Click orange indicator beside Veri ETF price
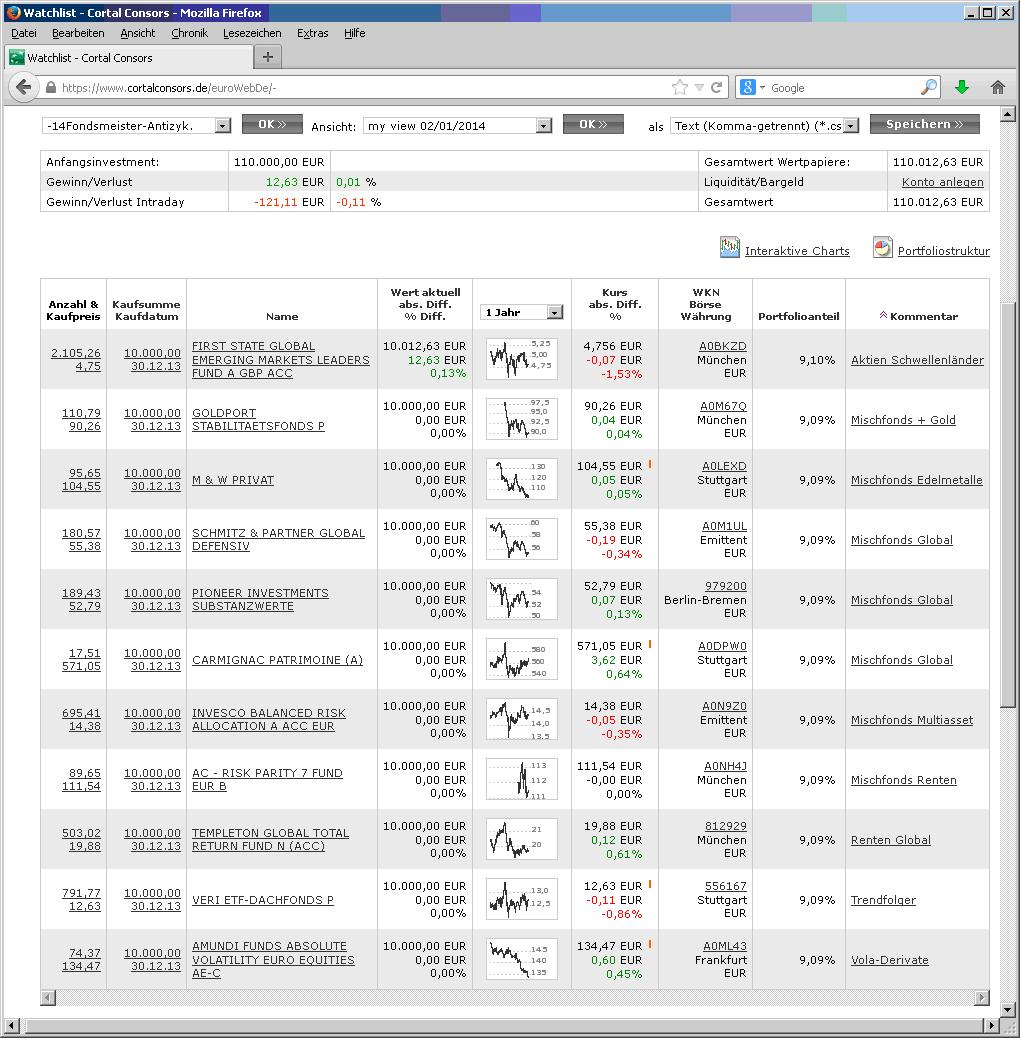This screenshot has height=1038, width=1020. (650, 884)
